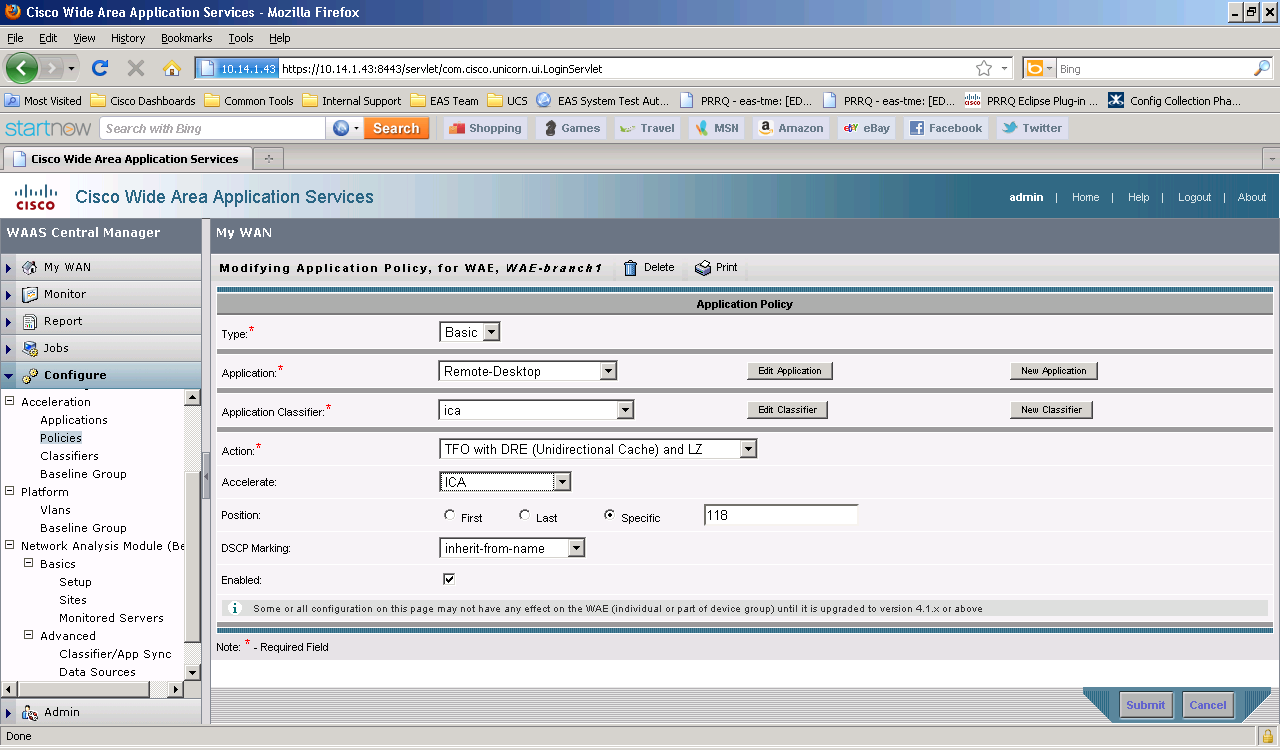Click the Bing search magnifier icon
Viewport: 1280px width, 750px height.
pyautogui.click(x=1262, y=69)
